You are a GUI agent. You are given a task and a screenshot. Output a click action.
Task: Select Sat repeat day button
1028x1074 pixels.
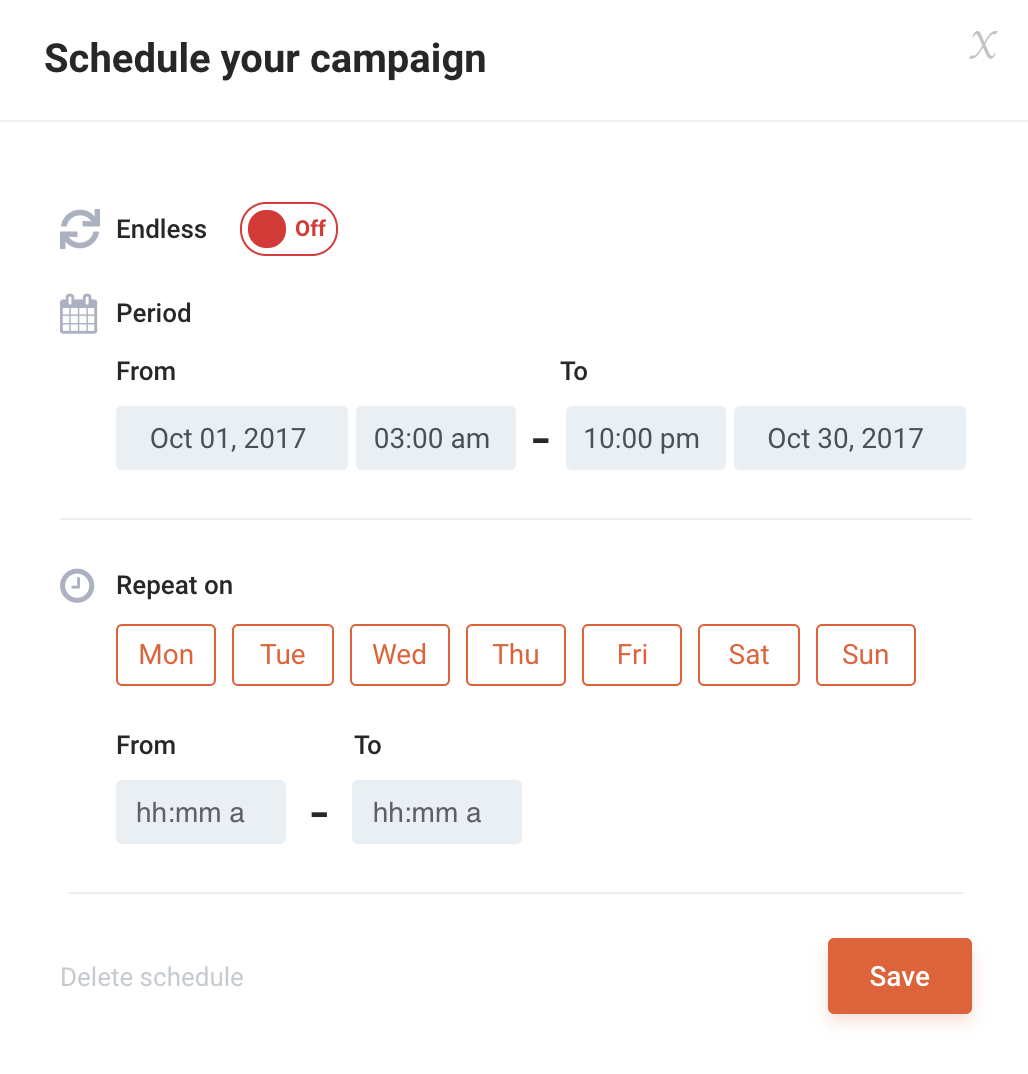point(749,655)
